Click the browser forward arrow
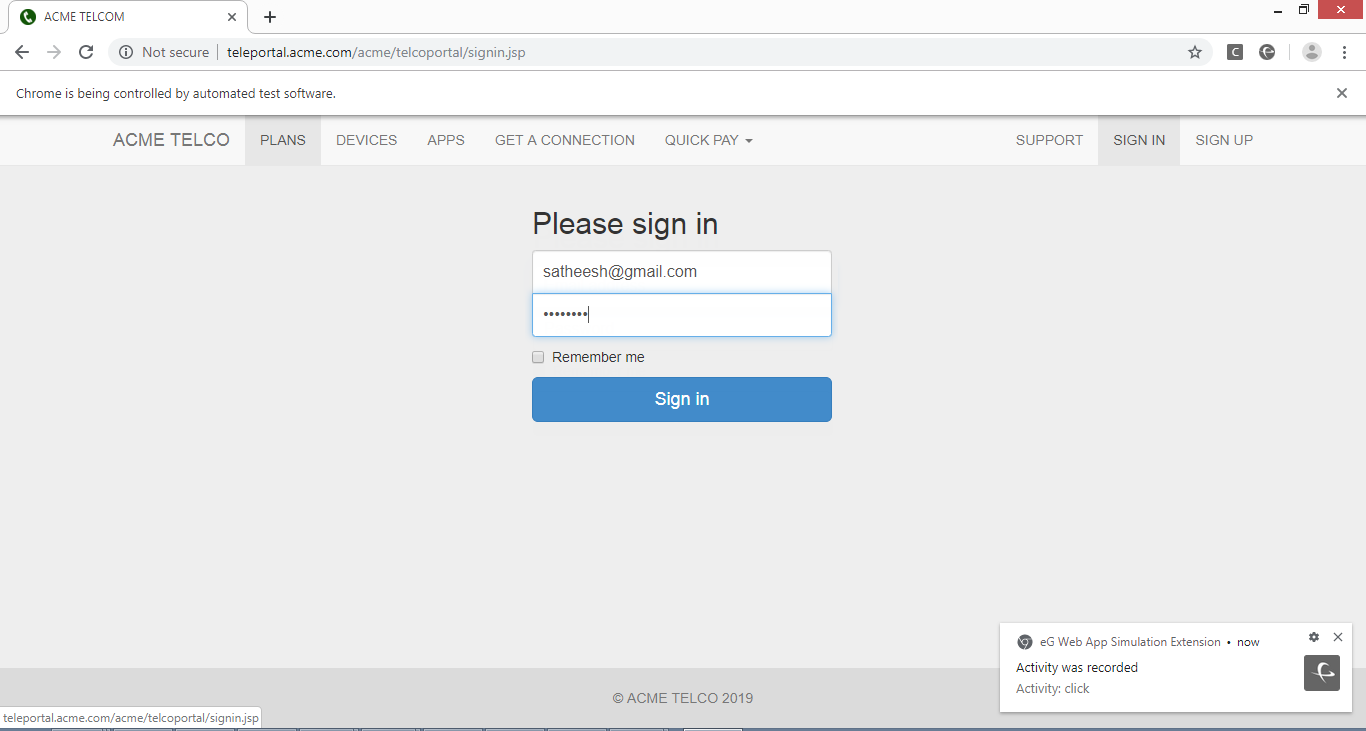Screen dimensions: 1366x731 (54, 52)
